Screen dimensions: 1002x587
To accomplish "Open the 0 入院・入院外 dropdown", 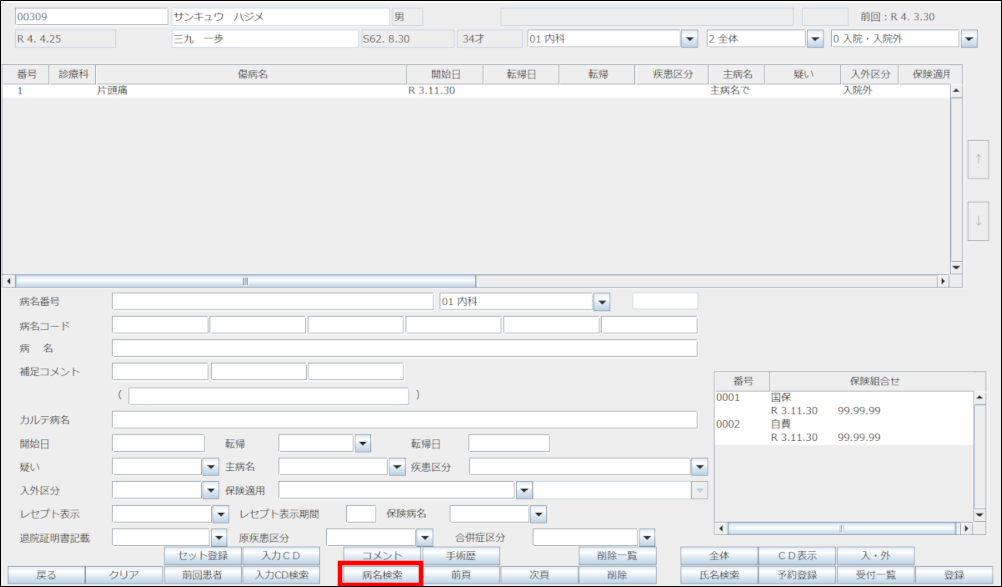I will point(968,39).
